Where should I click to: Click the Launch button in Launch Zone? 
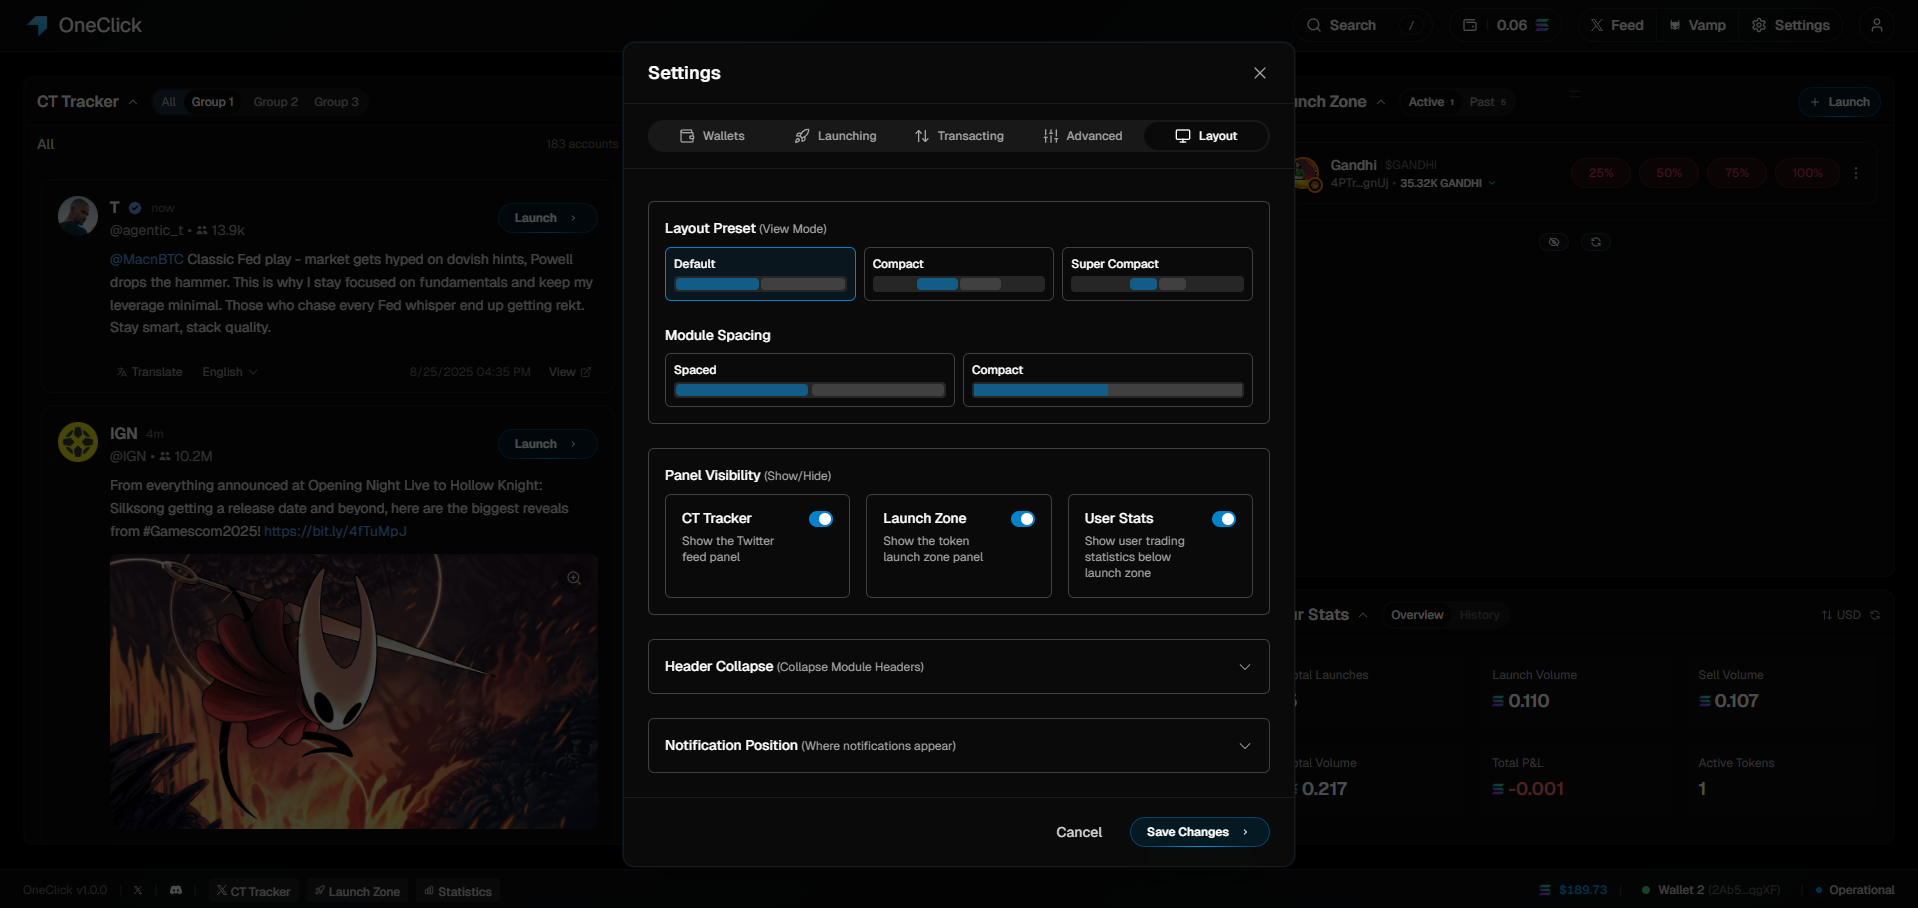(x=1840, y=102)
